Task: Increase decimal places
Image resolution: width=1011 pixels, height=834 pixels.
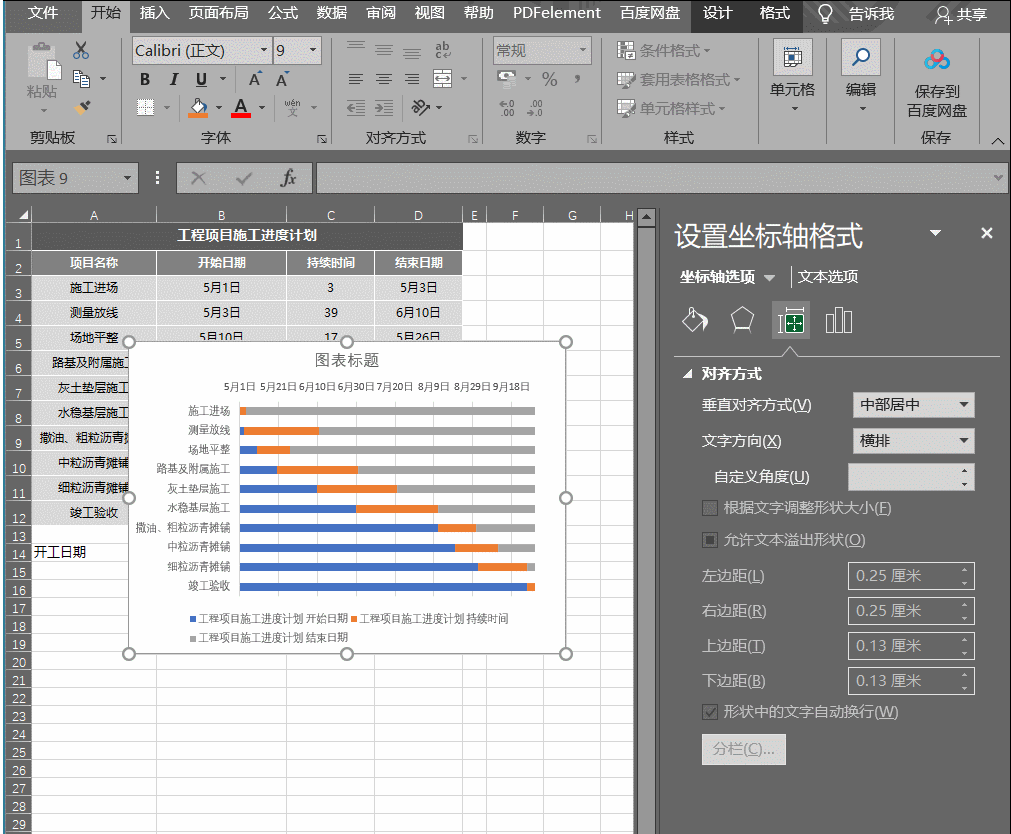Action: click(507, 108)
